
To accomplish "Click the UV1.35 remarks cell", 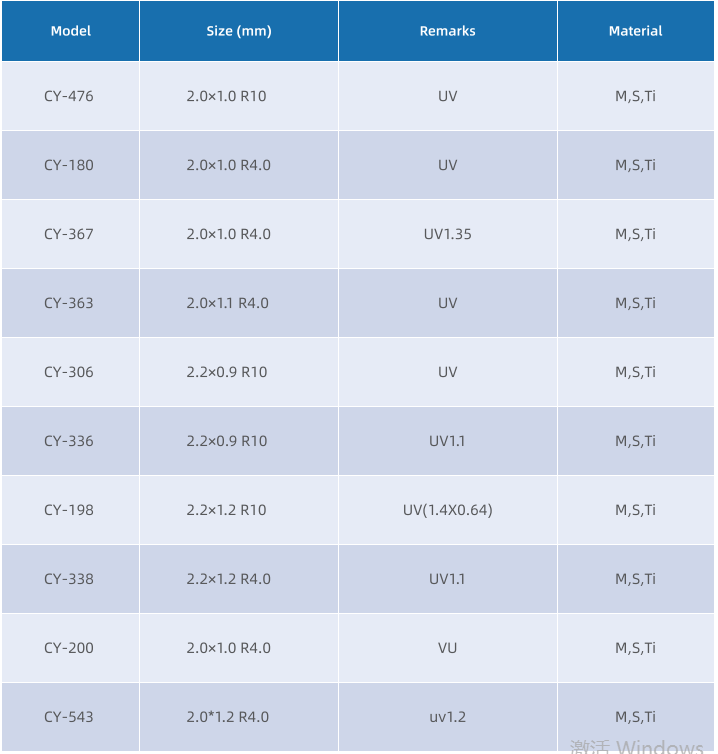I will (447, 234).
